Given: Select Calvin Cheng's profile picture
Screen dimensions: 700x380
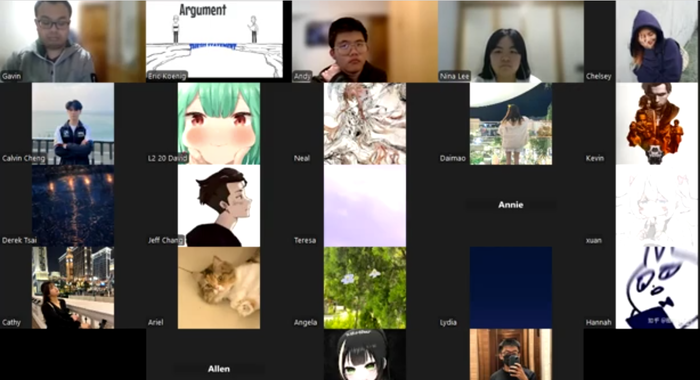Looking at the screenshot, I should click(x=73, y=124).
